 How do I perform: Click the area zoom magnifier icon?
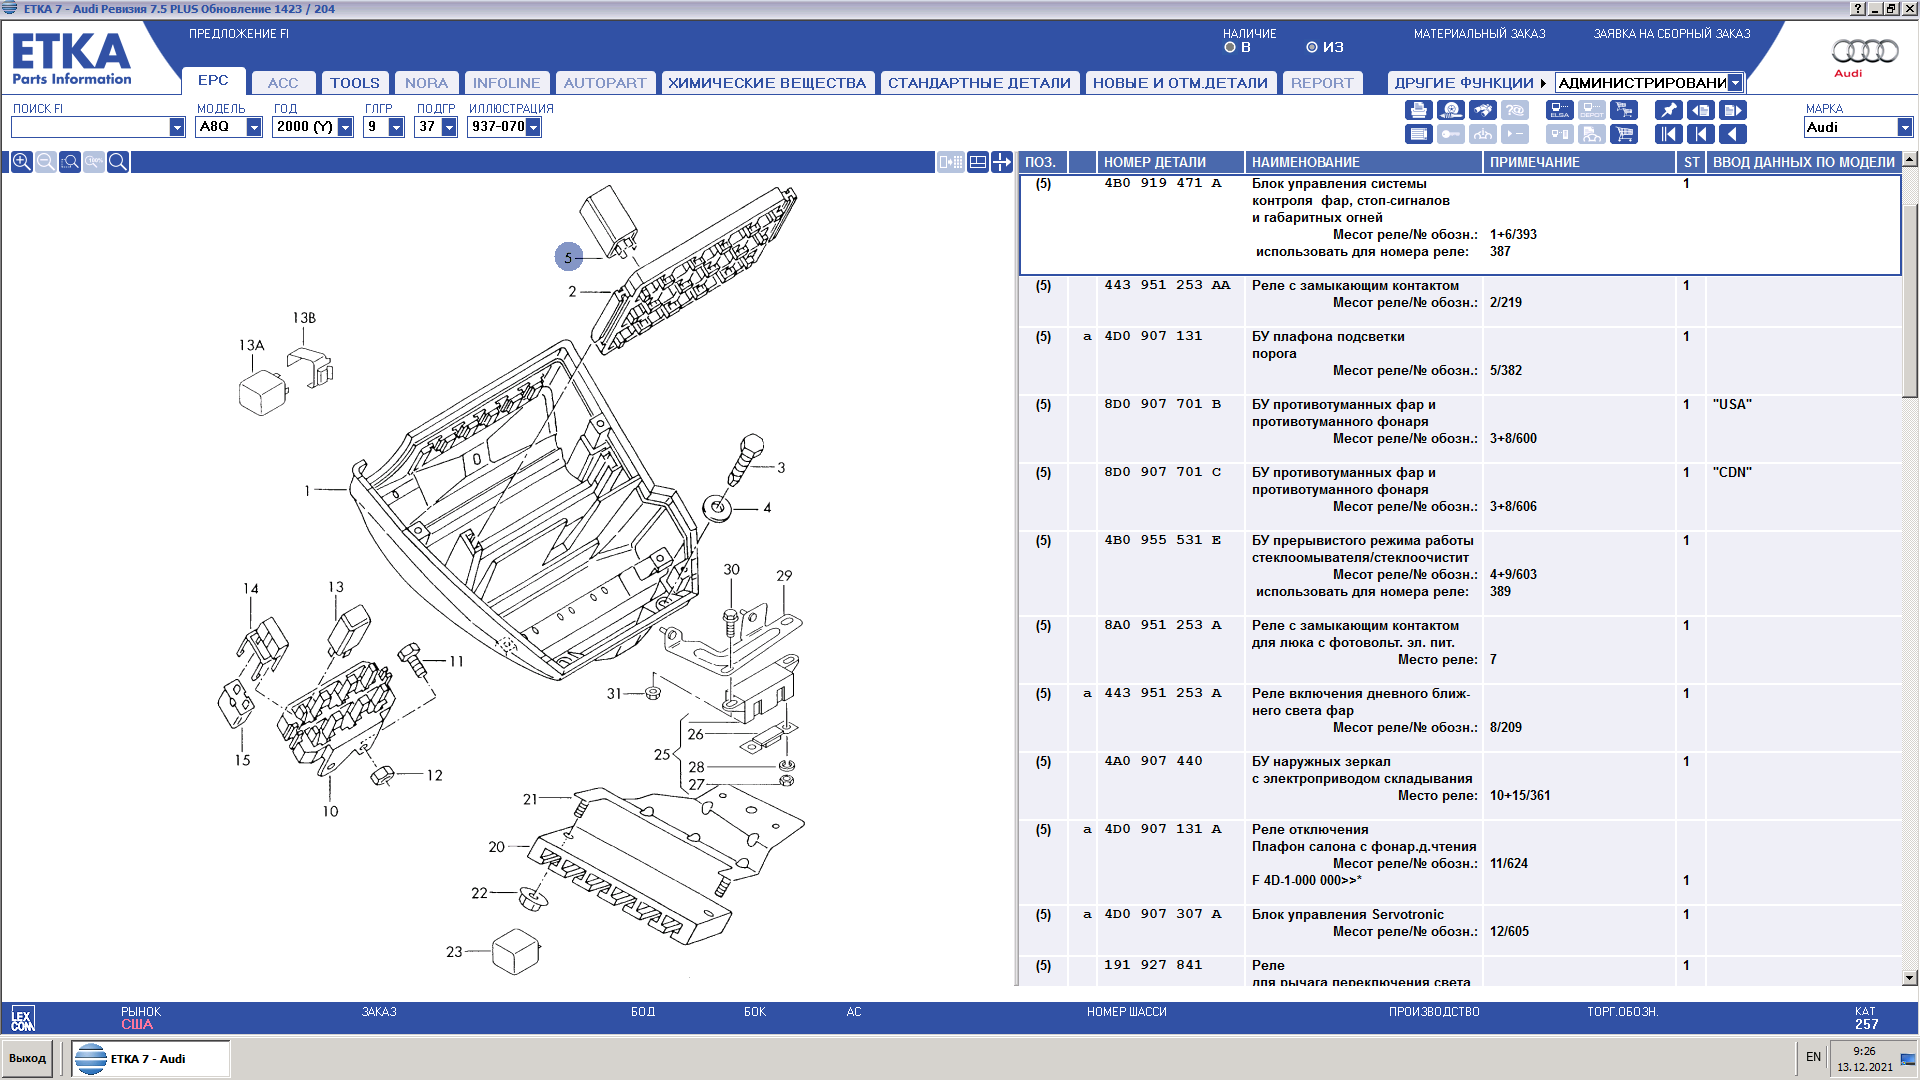[x=70, y=162]
